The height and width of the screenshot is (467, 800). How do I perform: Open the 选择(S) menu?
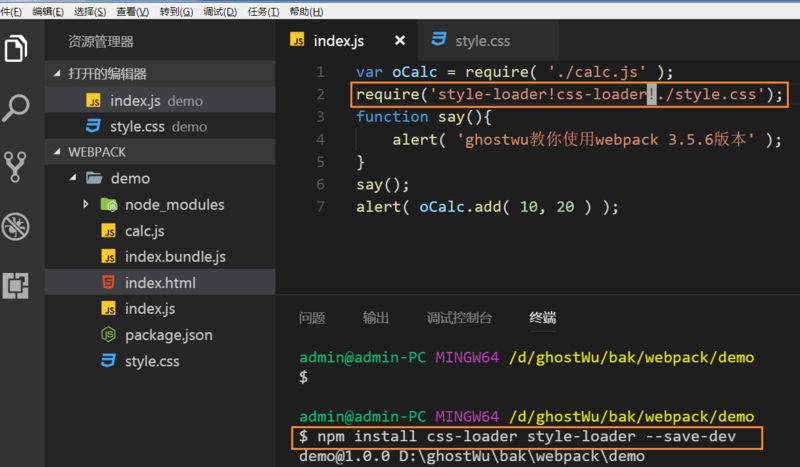click(90, 11)
